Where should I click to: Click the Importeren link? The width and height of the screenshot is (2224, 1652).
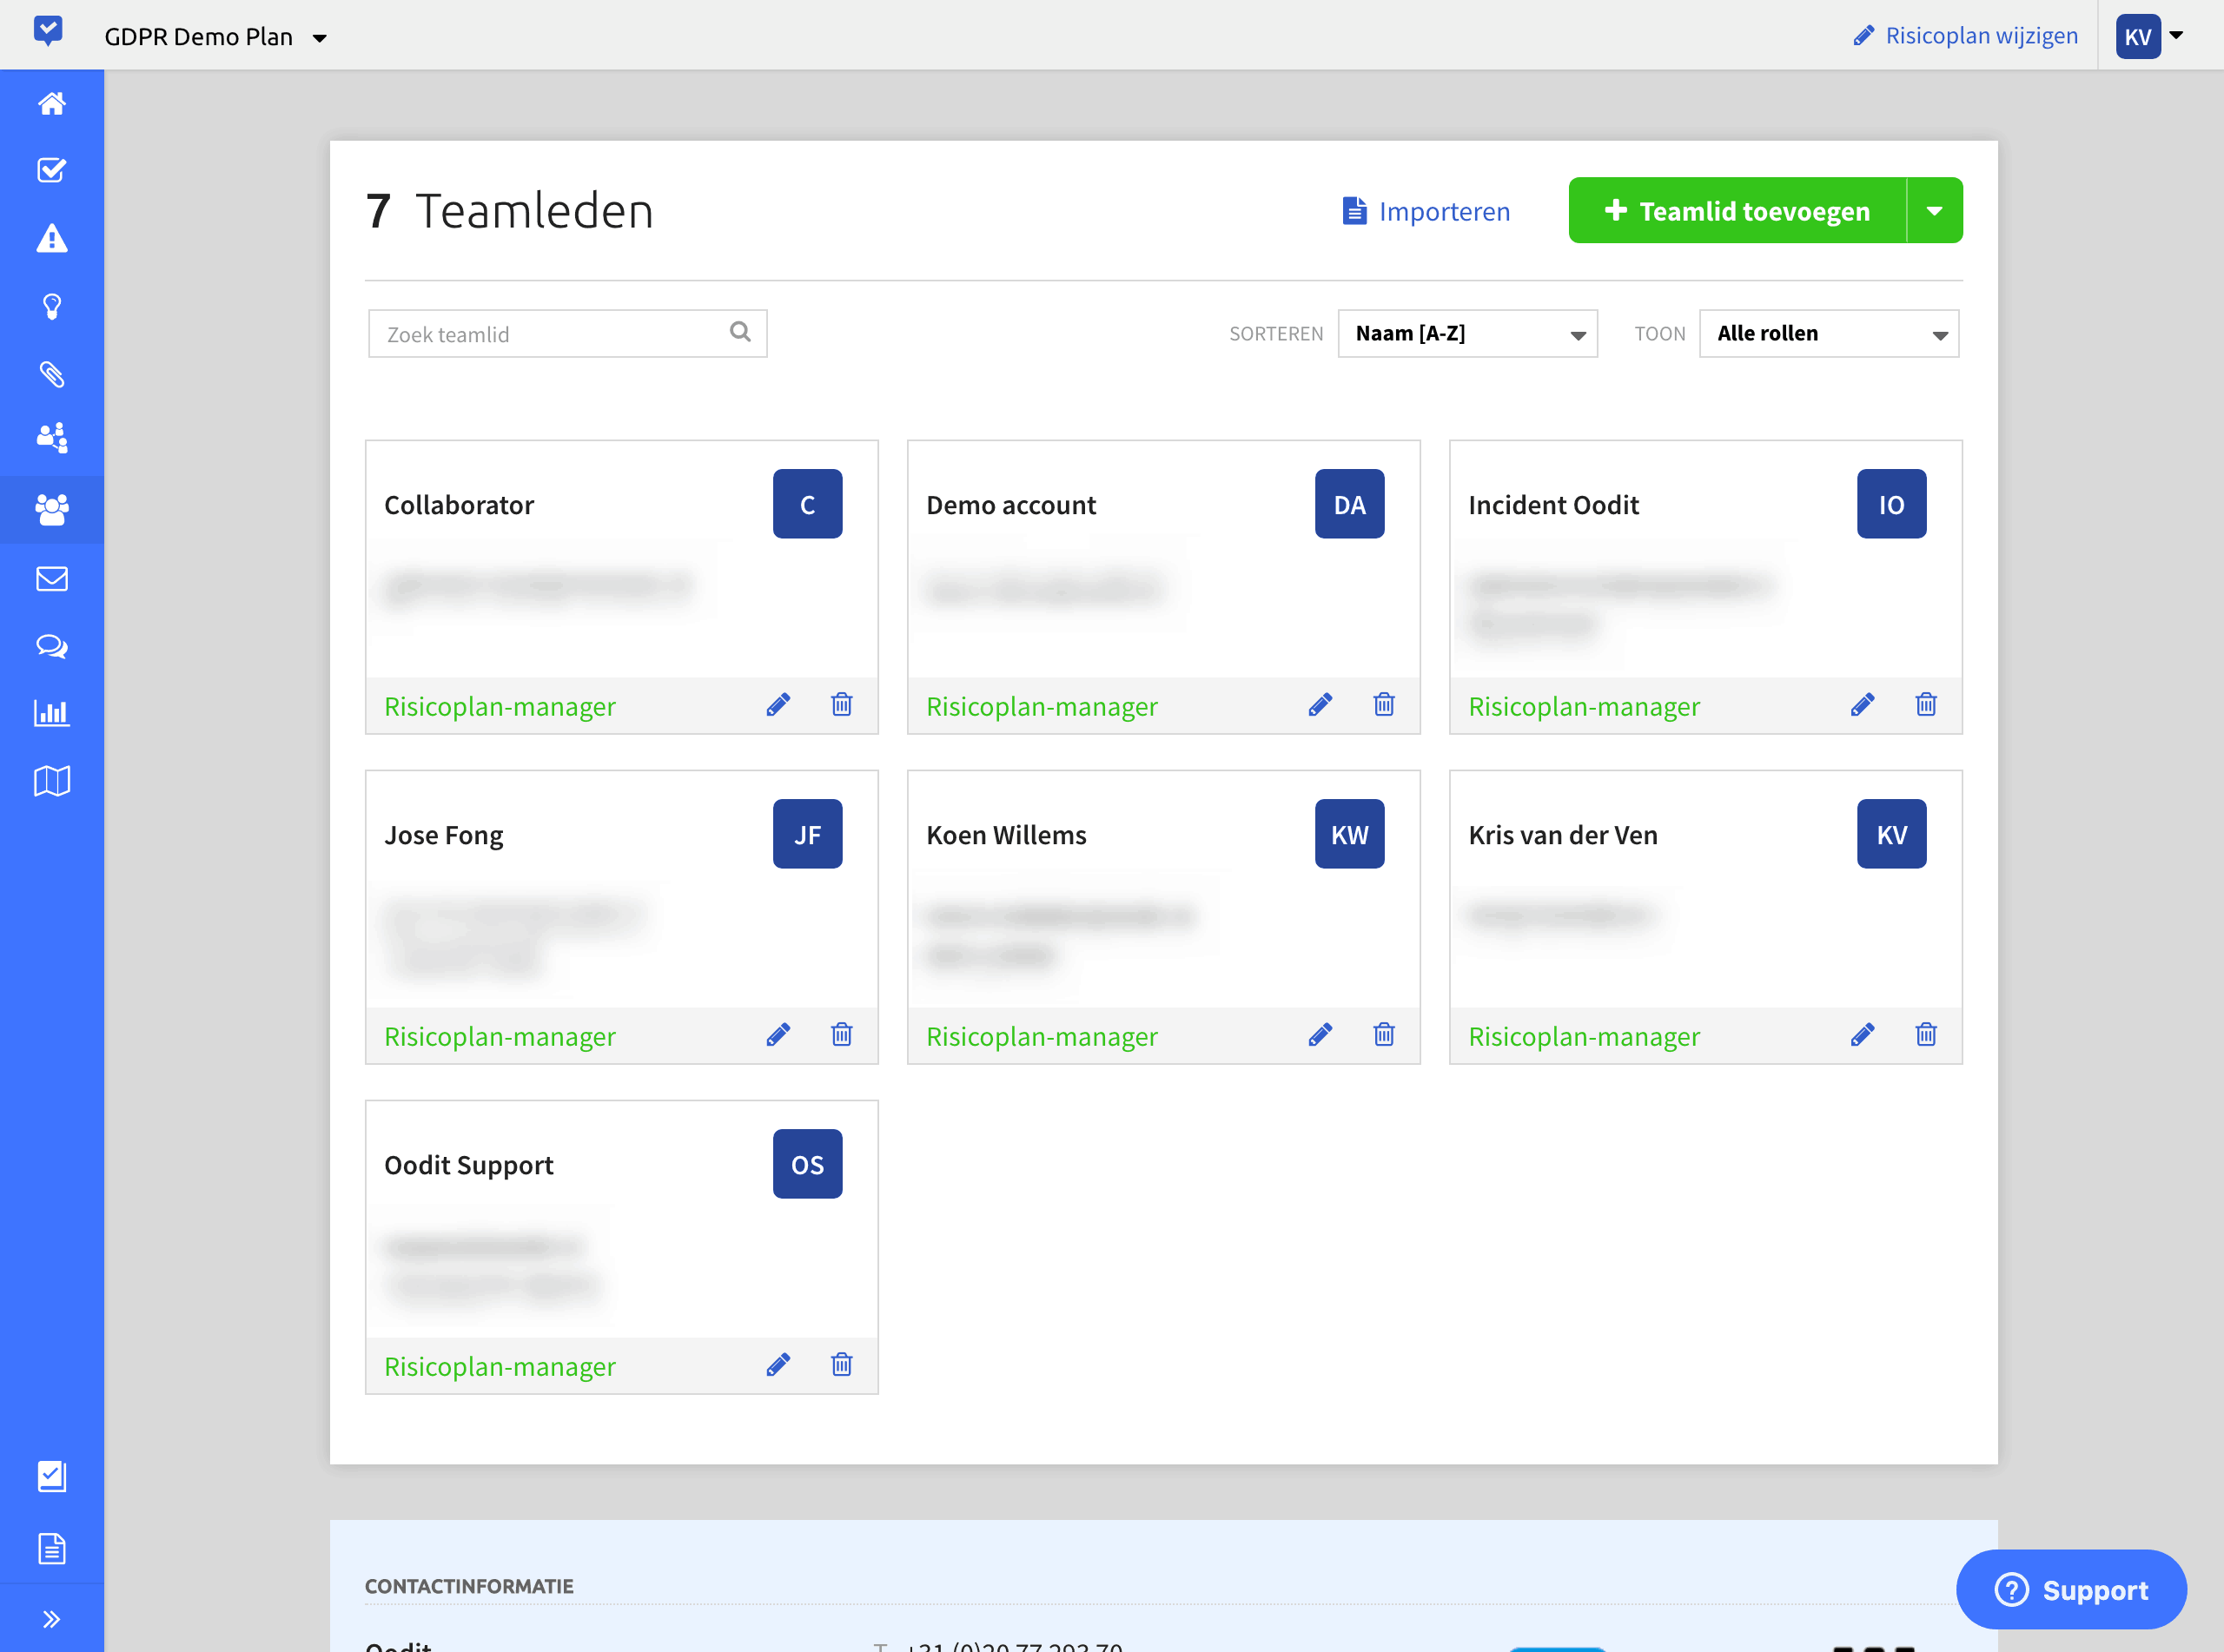[x=1426, y=211]
